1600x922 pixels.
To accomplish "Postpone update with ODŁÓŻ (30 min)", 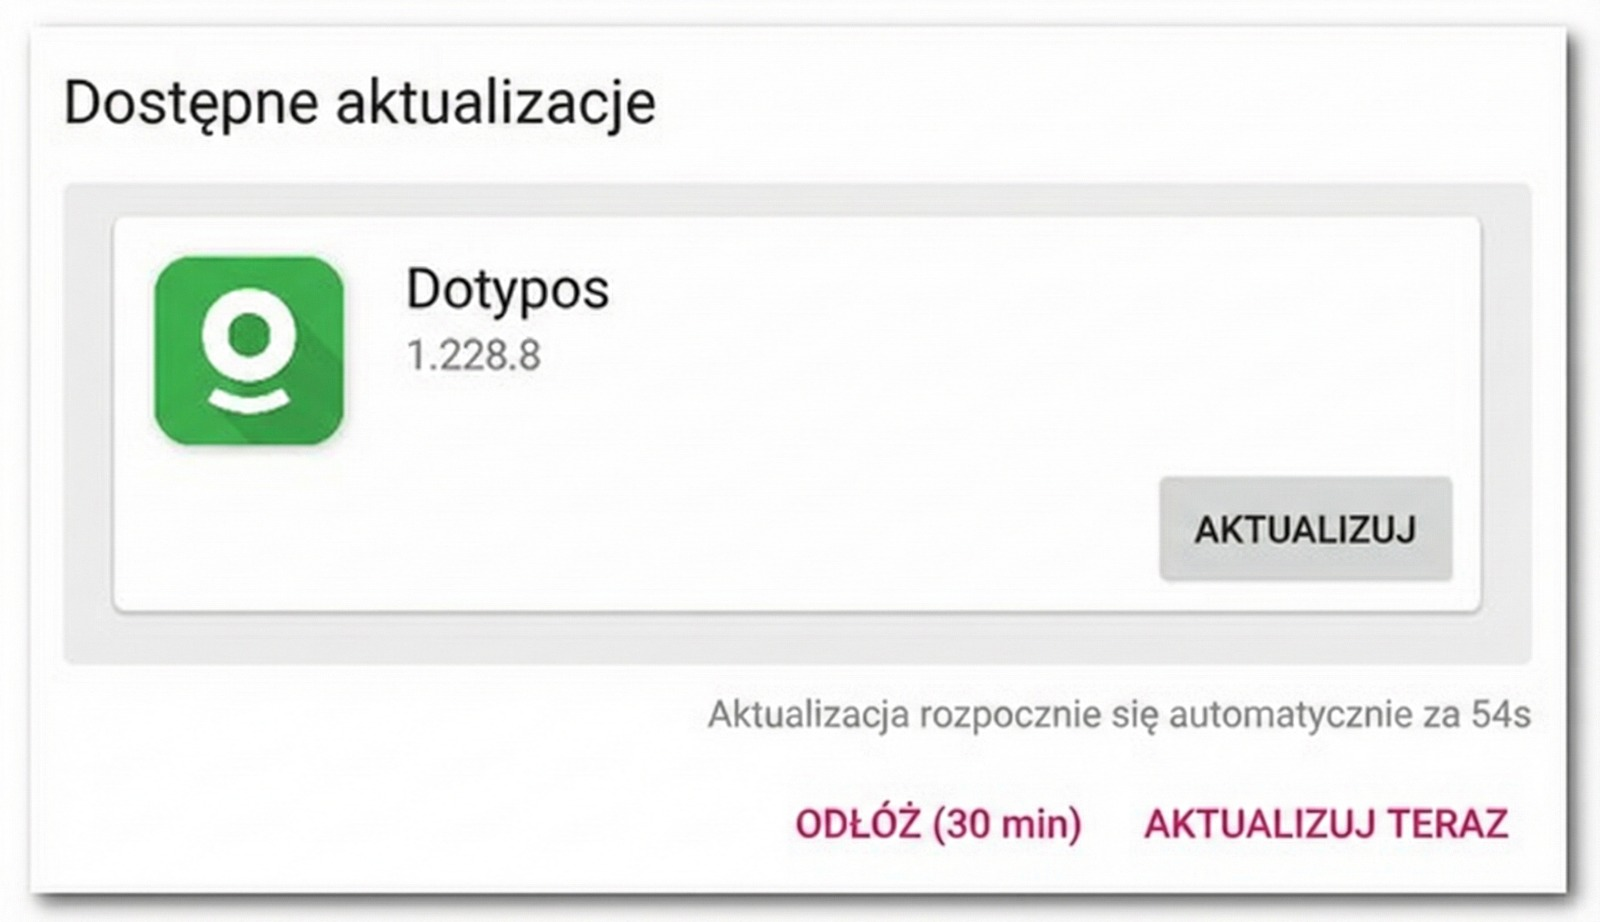I will click(938, 824).
